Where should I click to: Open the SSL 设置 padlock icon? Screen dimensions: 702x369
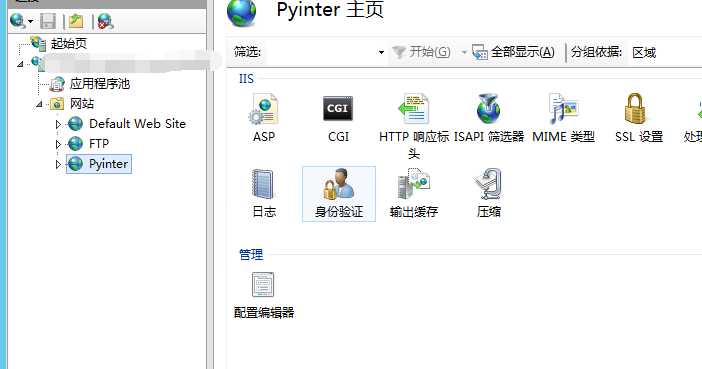click(x=635, y=109)
